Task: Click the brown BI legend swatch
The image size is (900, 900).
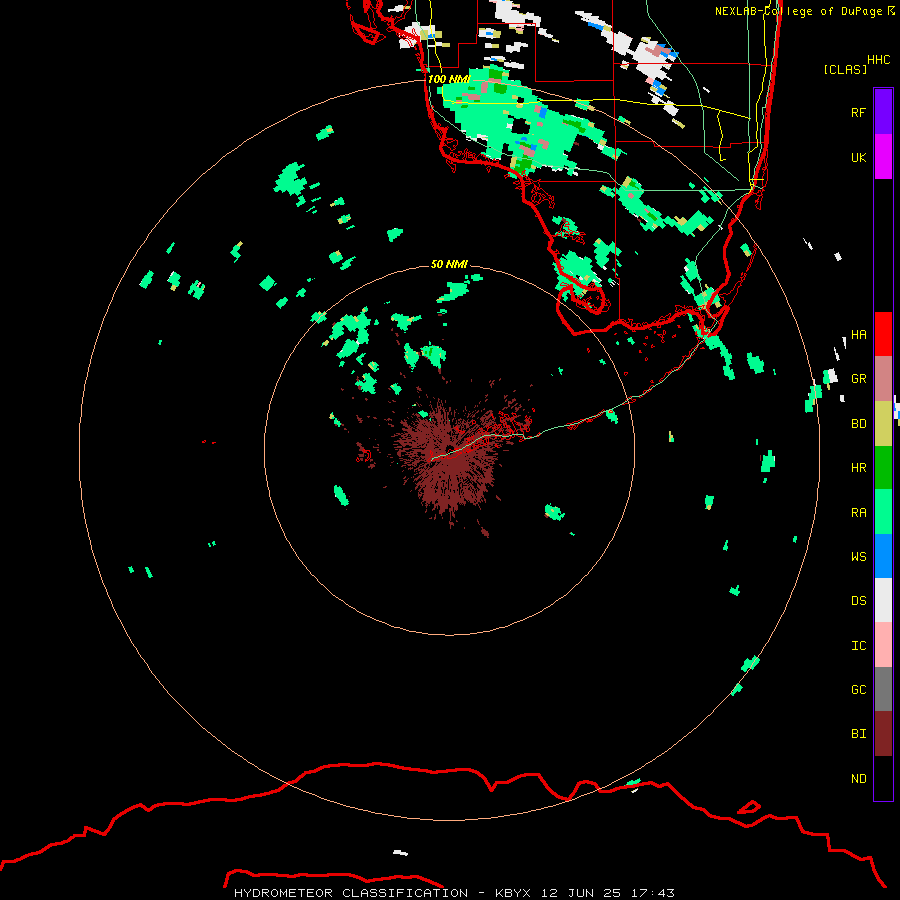Action: click(x=883, y=734)
